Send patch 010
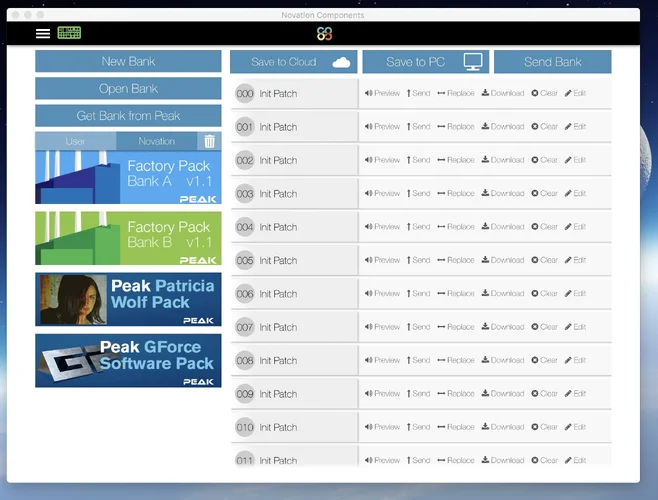Viewport: 658px width, 500px height. pyautogui.click(x=418, y=427)
